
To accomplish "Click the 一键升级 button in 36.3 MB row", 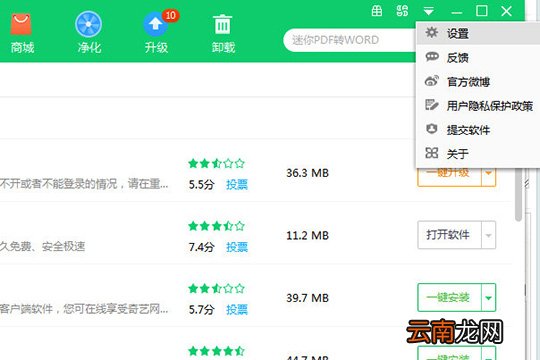I will pos(449,176).
